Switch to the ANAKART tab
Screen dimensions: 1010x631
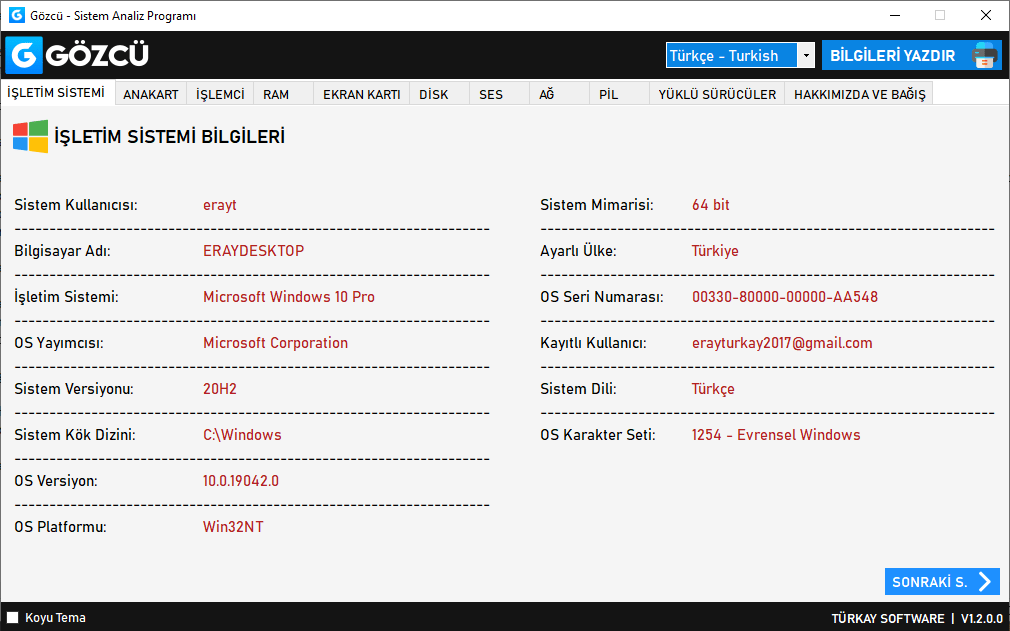tap(151, 94)
